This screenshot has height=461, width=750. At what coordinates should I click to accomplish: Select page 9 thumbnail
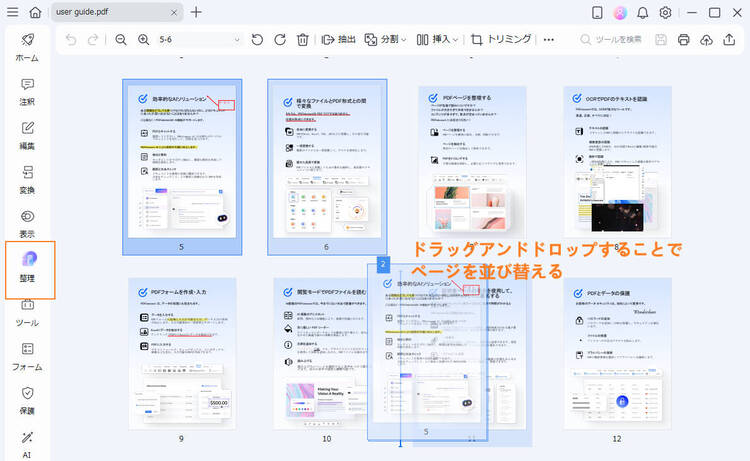tap(182, 353)
